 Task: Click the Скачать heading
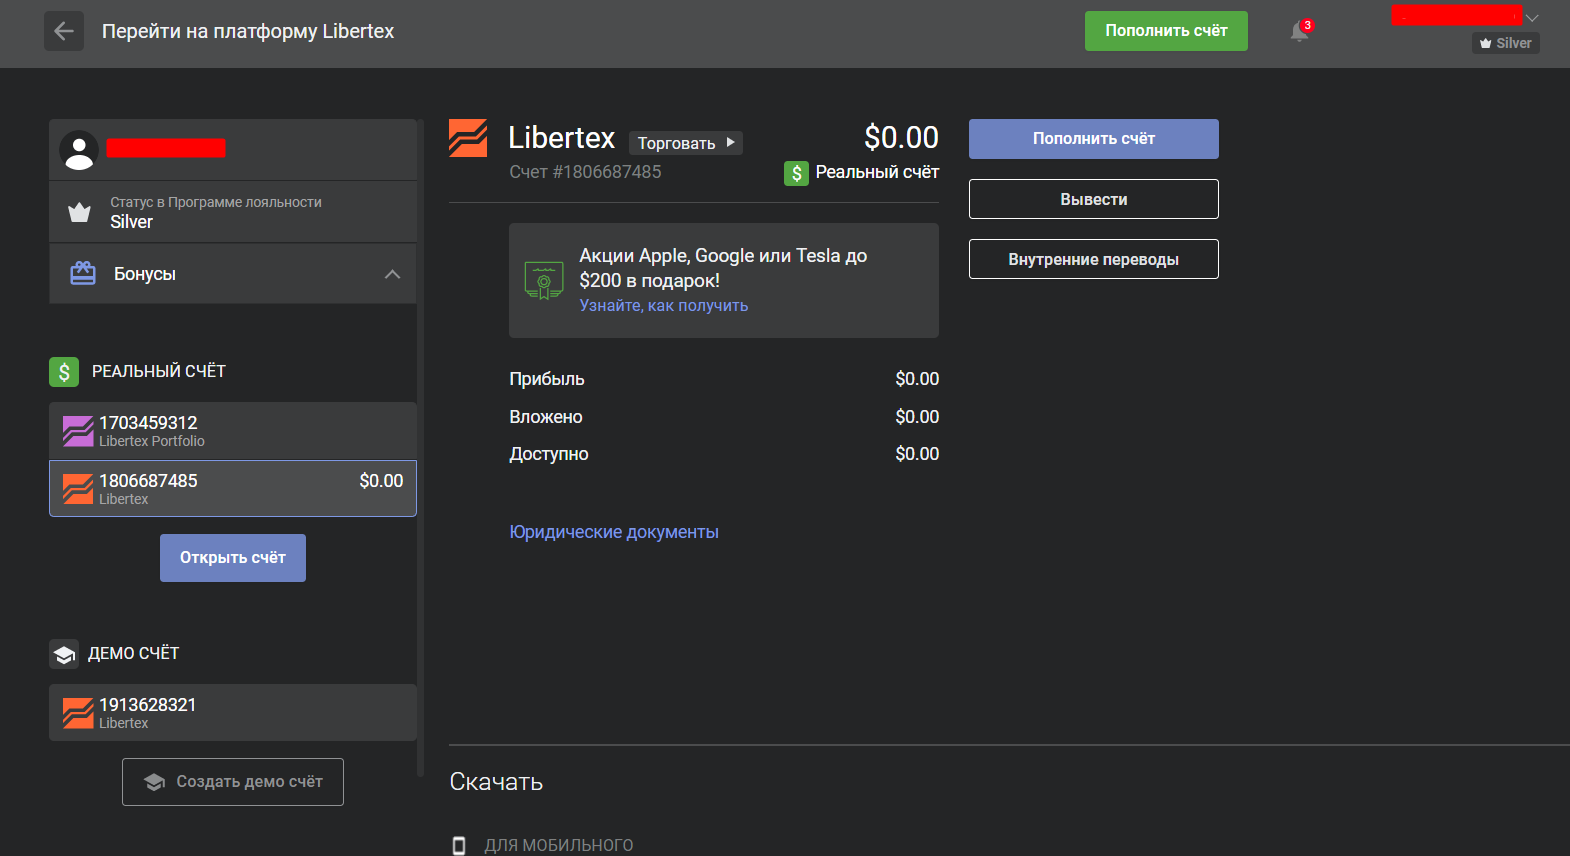(x=496, y=782)
